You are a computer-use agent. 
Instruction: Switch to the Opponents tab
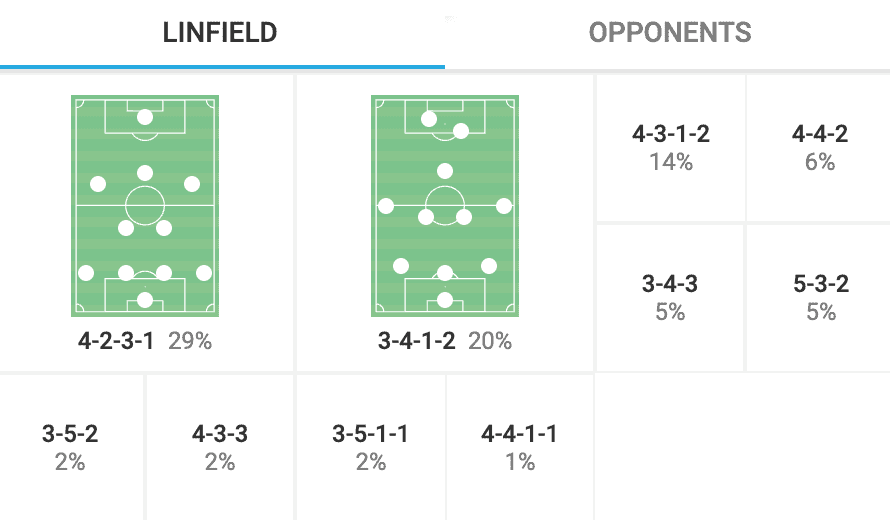669,33
